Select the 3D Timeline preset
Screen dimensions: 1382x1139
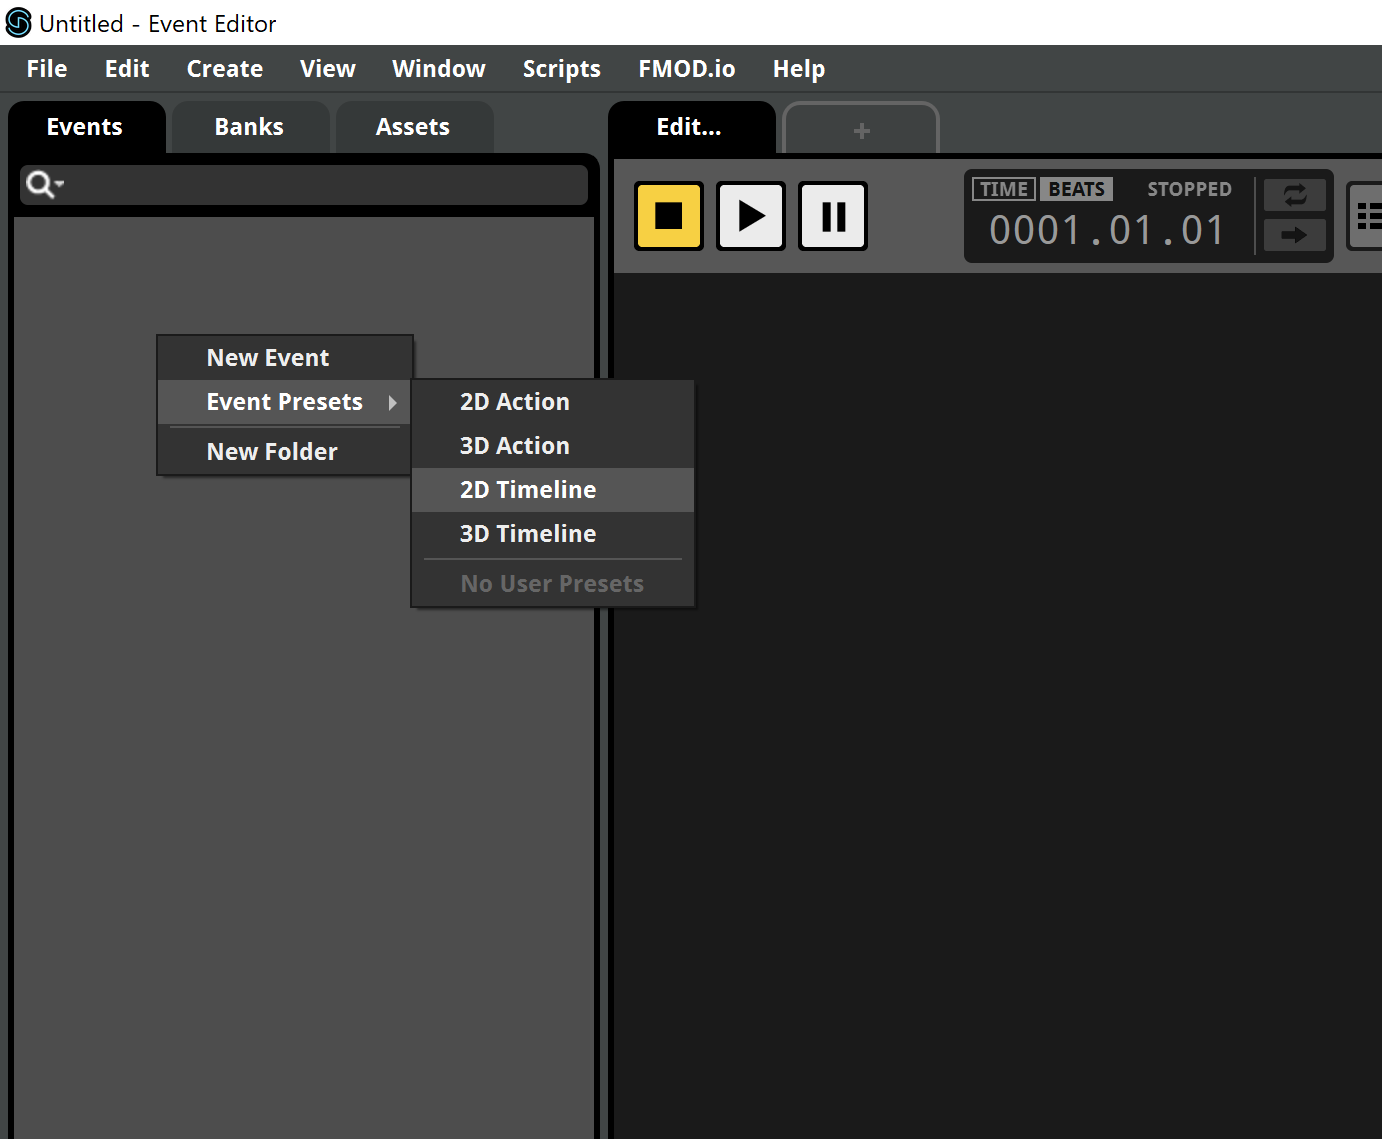553,534
